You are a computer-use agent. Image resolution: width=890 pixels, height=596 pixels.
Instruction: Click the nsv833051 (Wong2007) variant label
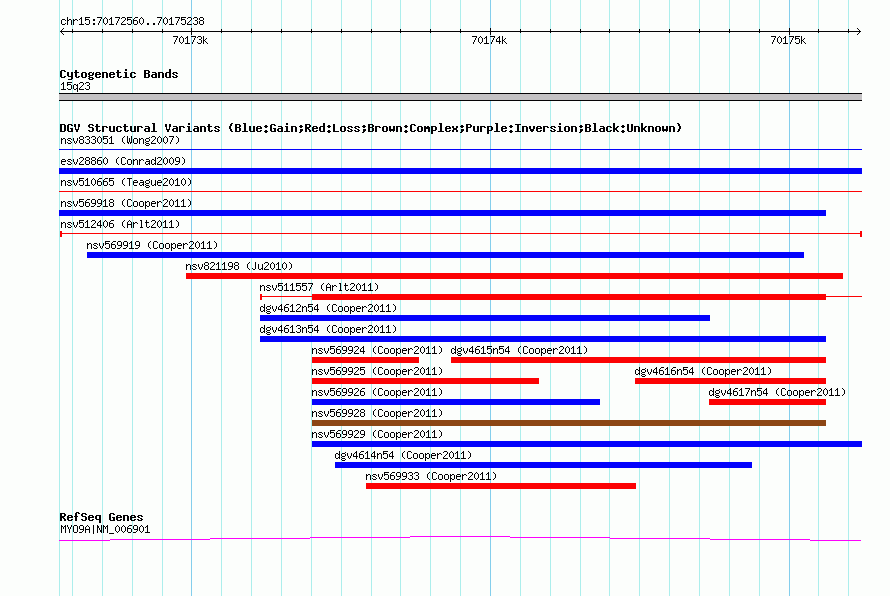[x=120, y=140]
